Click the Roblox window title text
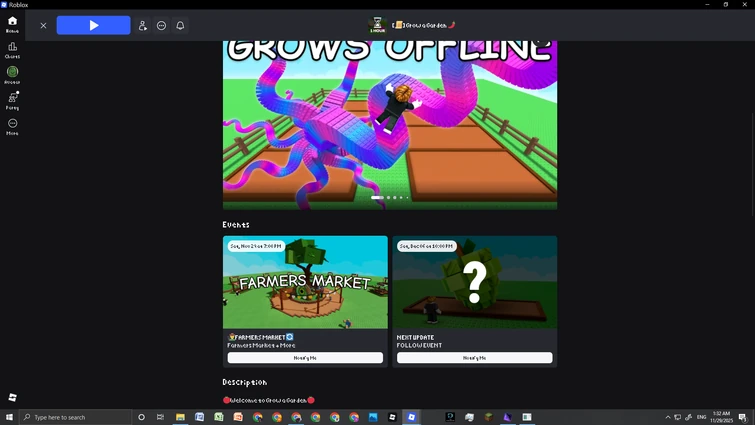This screenshot has height=425, width=755. tap(18, 5)
